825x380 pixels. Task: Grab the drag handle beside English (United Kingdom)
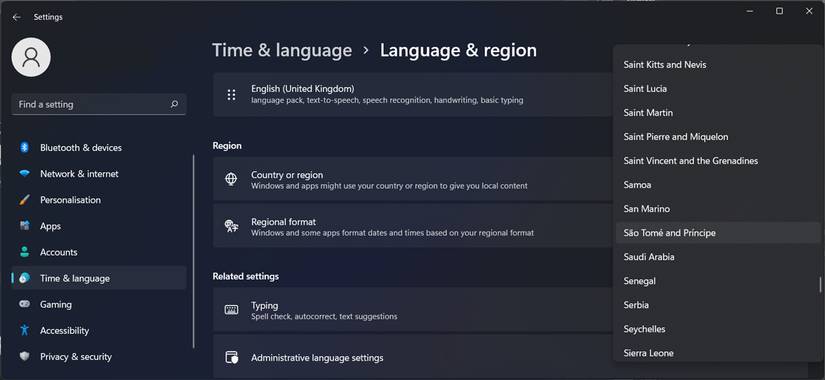(x=231, y=95)
